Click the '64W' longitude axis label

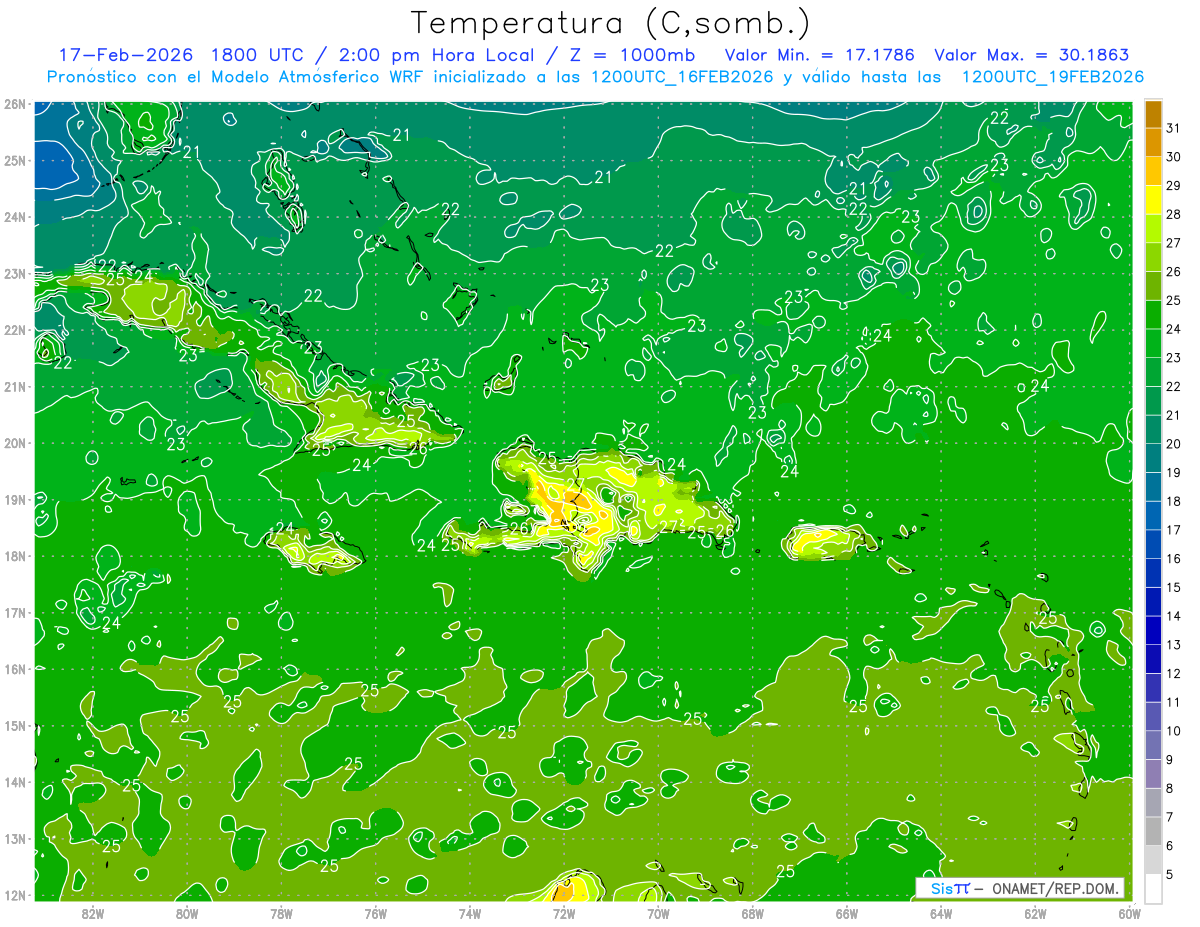tap(941, 912)
